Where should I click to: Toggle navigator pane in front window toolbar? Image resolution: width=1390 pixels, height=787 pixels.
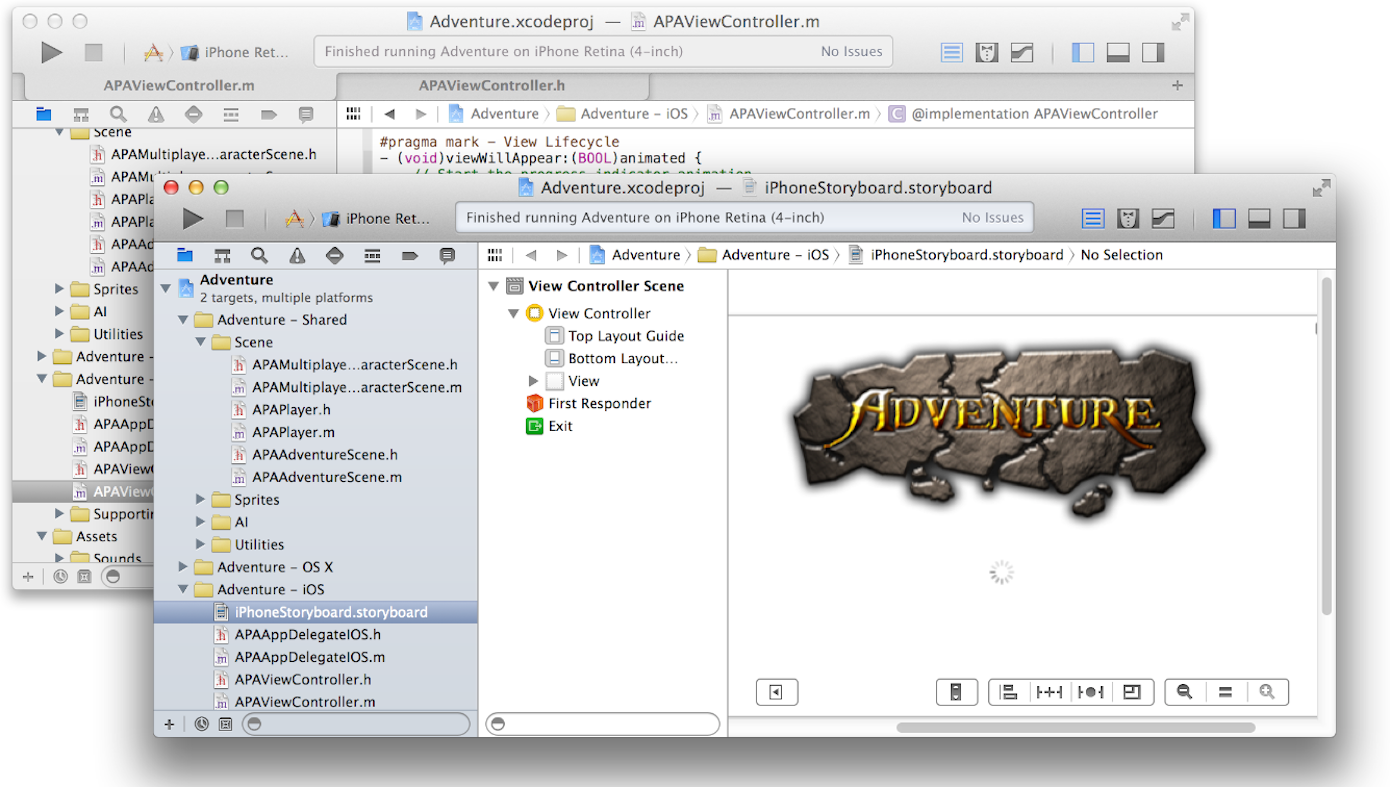tap(1224, 218)
